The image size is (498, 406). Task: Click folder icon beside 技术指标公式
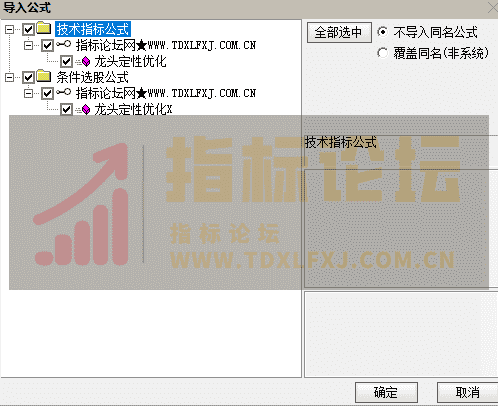pyautogui.click(x=44, y=28)
